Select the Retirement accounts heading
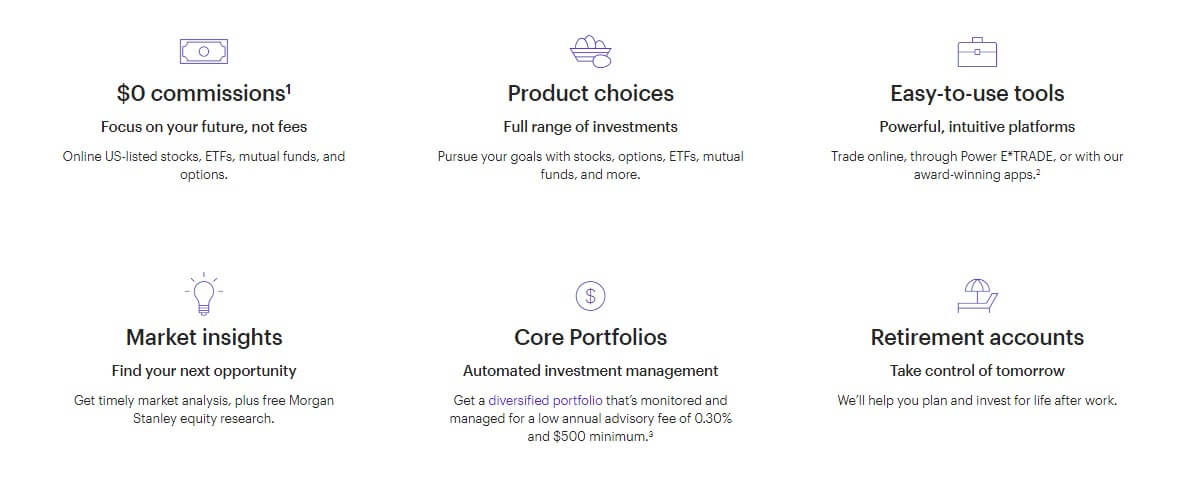 (977, 337)
